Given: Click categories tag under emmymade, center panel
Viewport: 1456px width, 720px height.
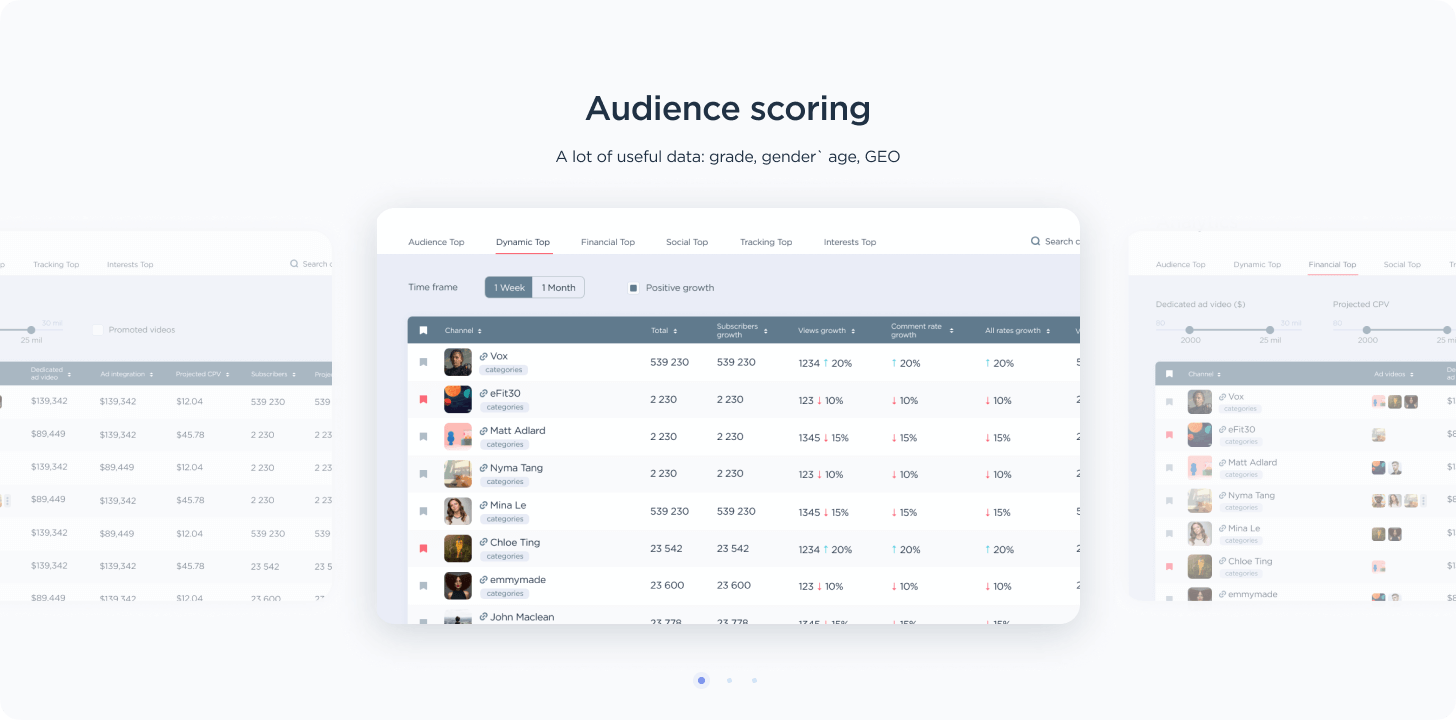Looking at the screenshot, I should point(505,594).
